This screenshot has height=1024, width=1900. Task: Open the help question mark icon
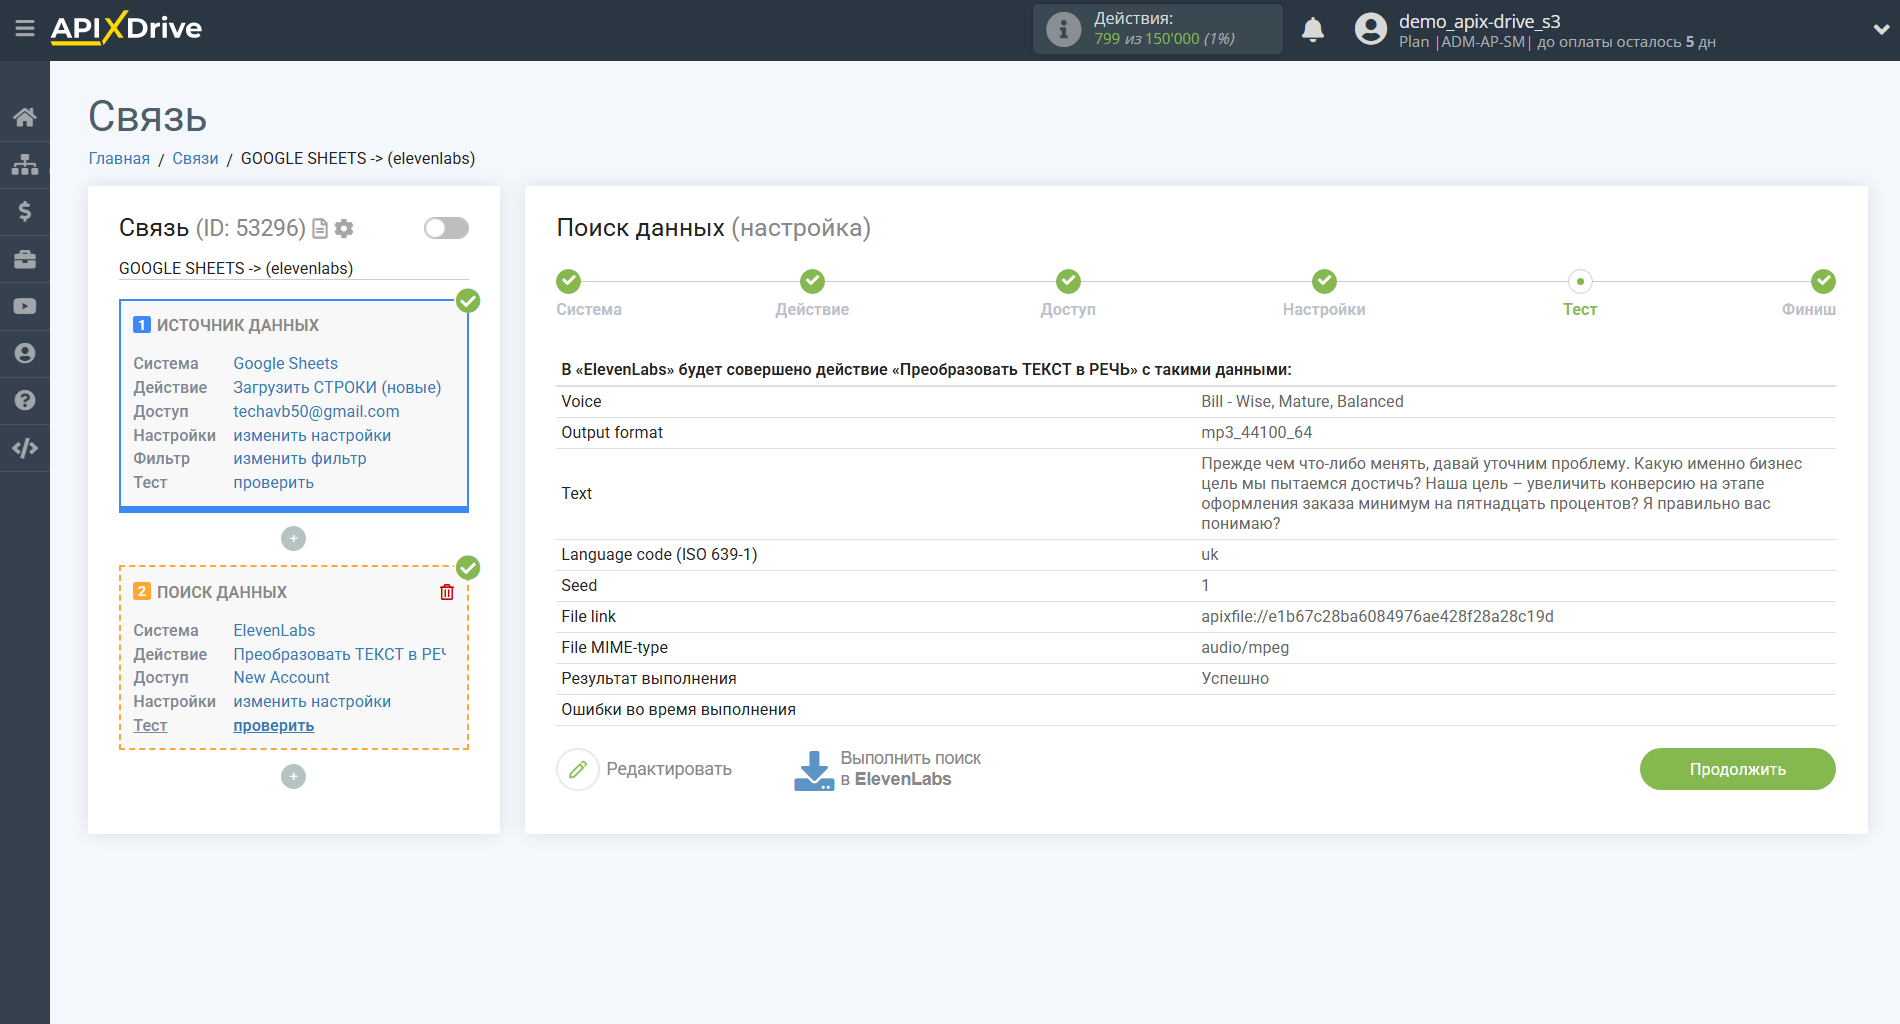pyautogui.click(x=25, y=400)
